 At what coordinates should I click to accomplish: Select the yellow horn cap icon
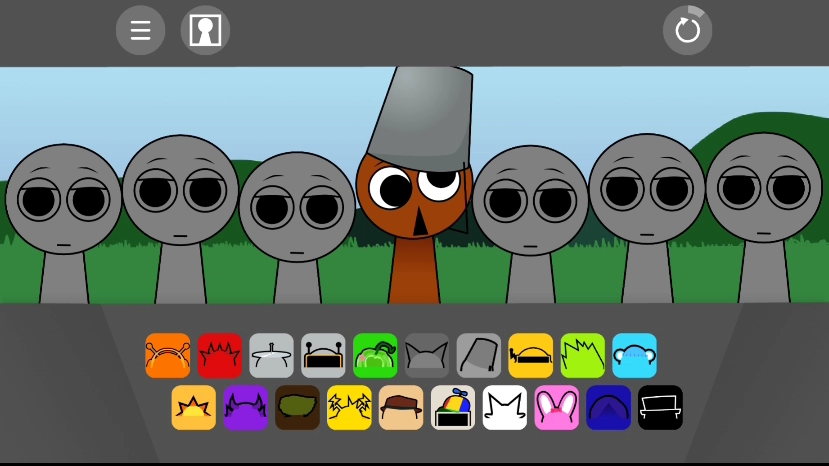pyautogui.click(x=530, y=355)
